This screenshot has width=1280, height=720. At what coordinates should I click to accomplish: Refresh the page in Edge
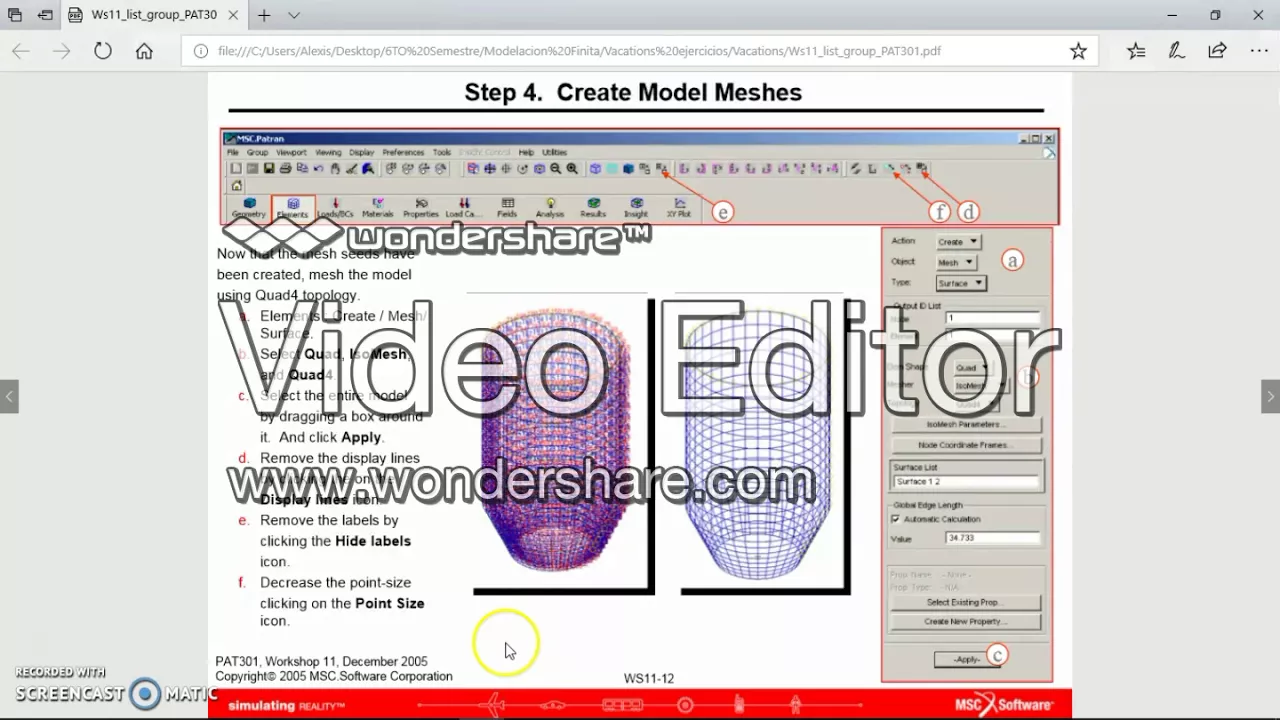coord(103,51)
